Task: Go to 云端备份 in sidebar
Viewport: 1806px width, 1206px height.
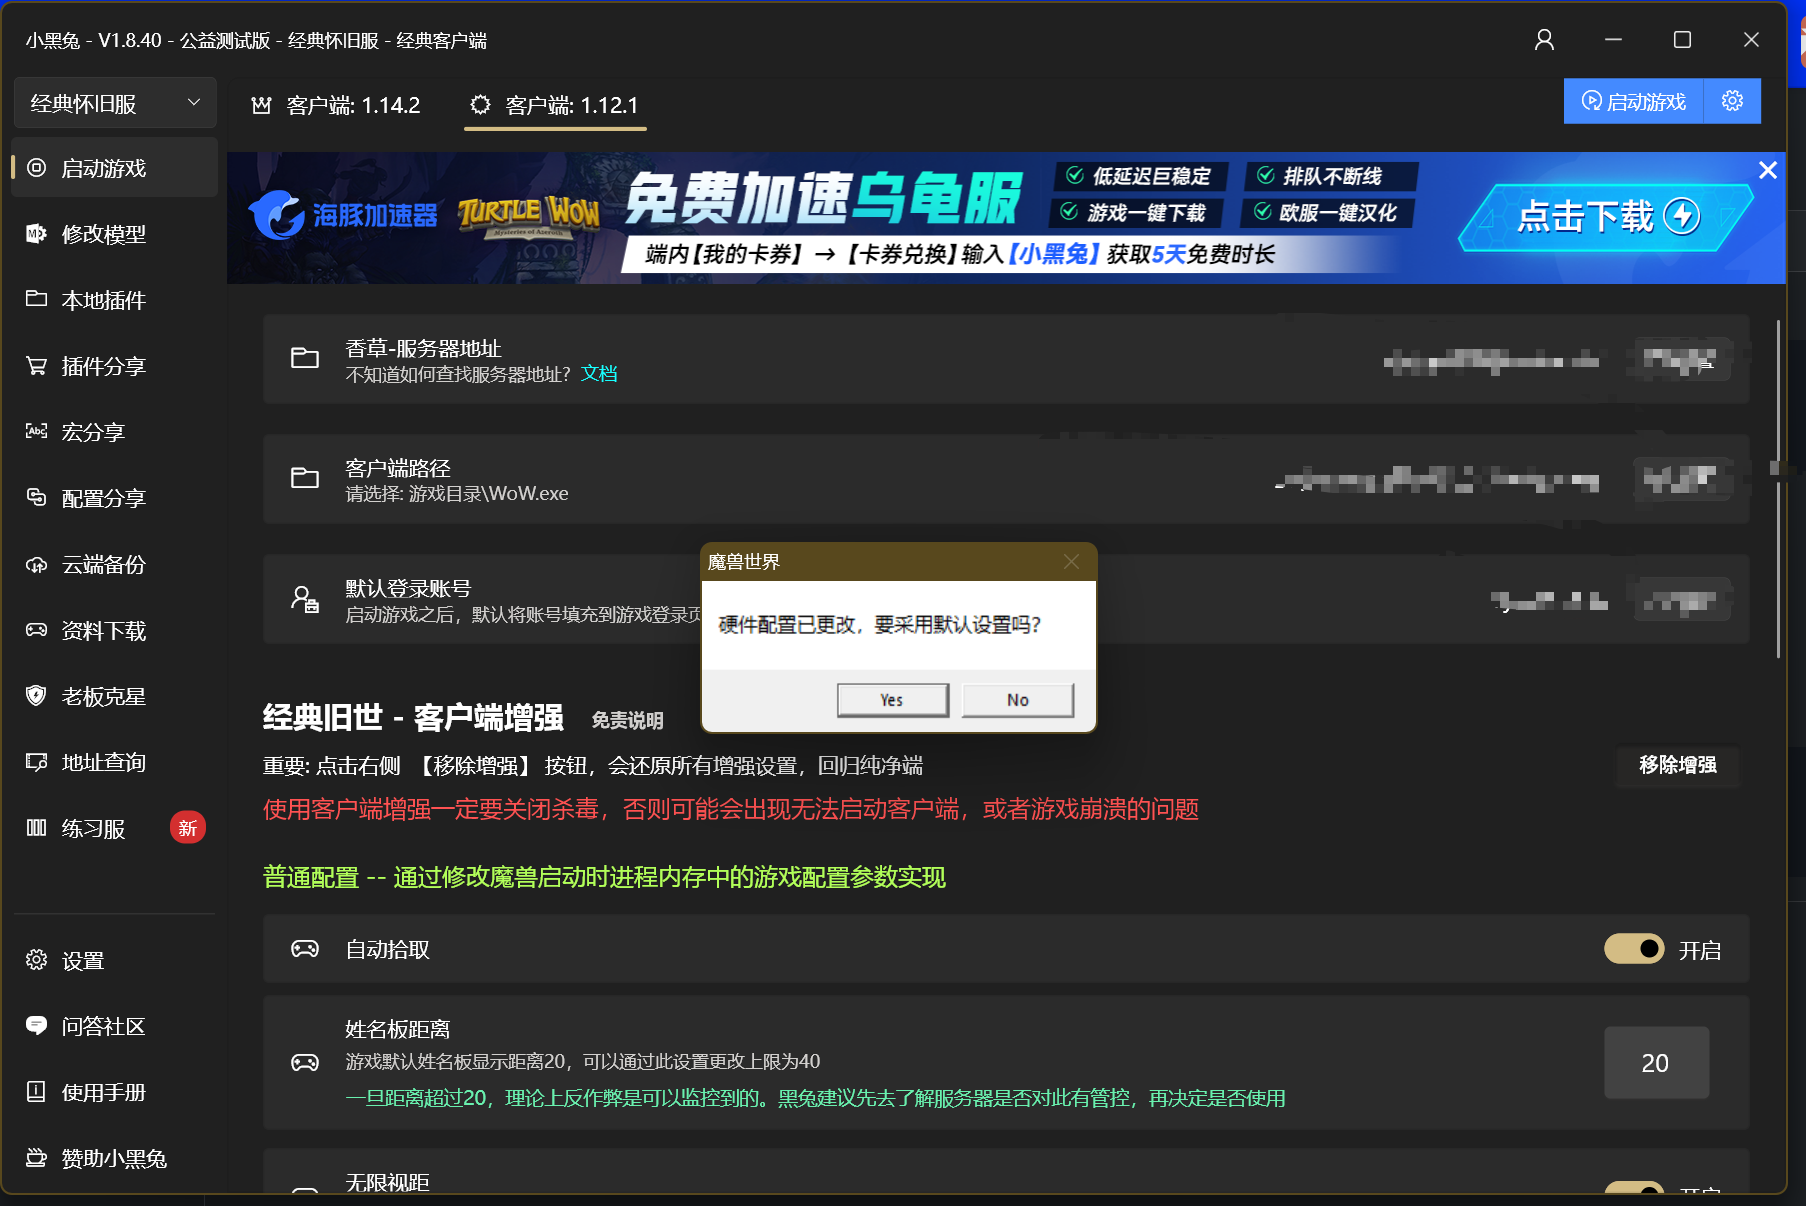Action: coord(115,564)
